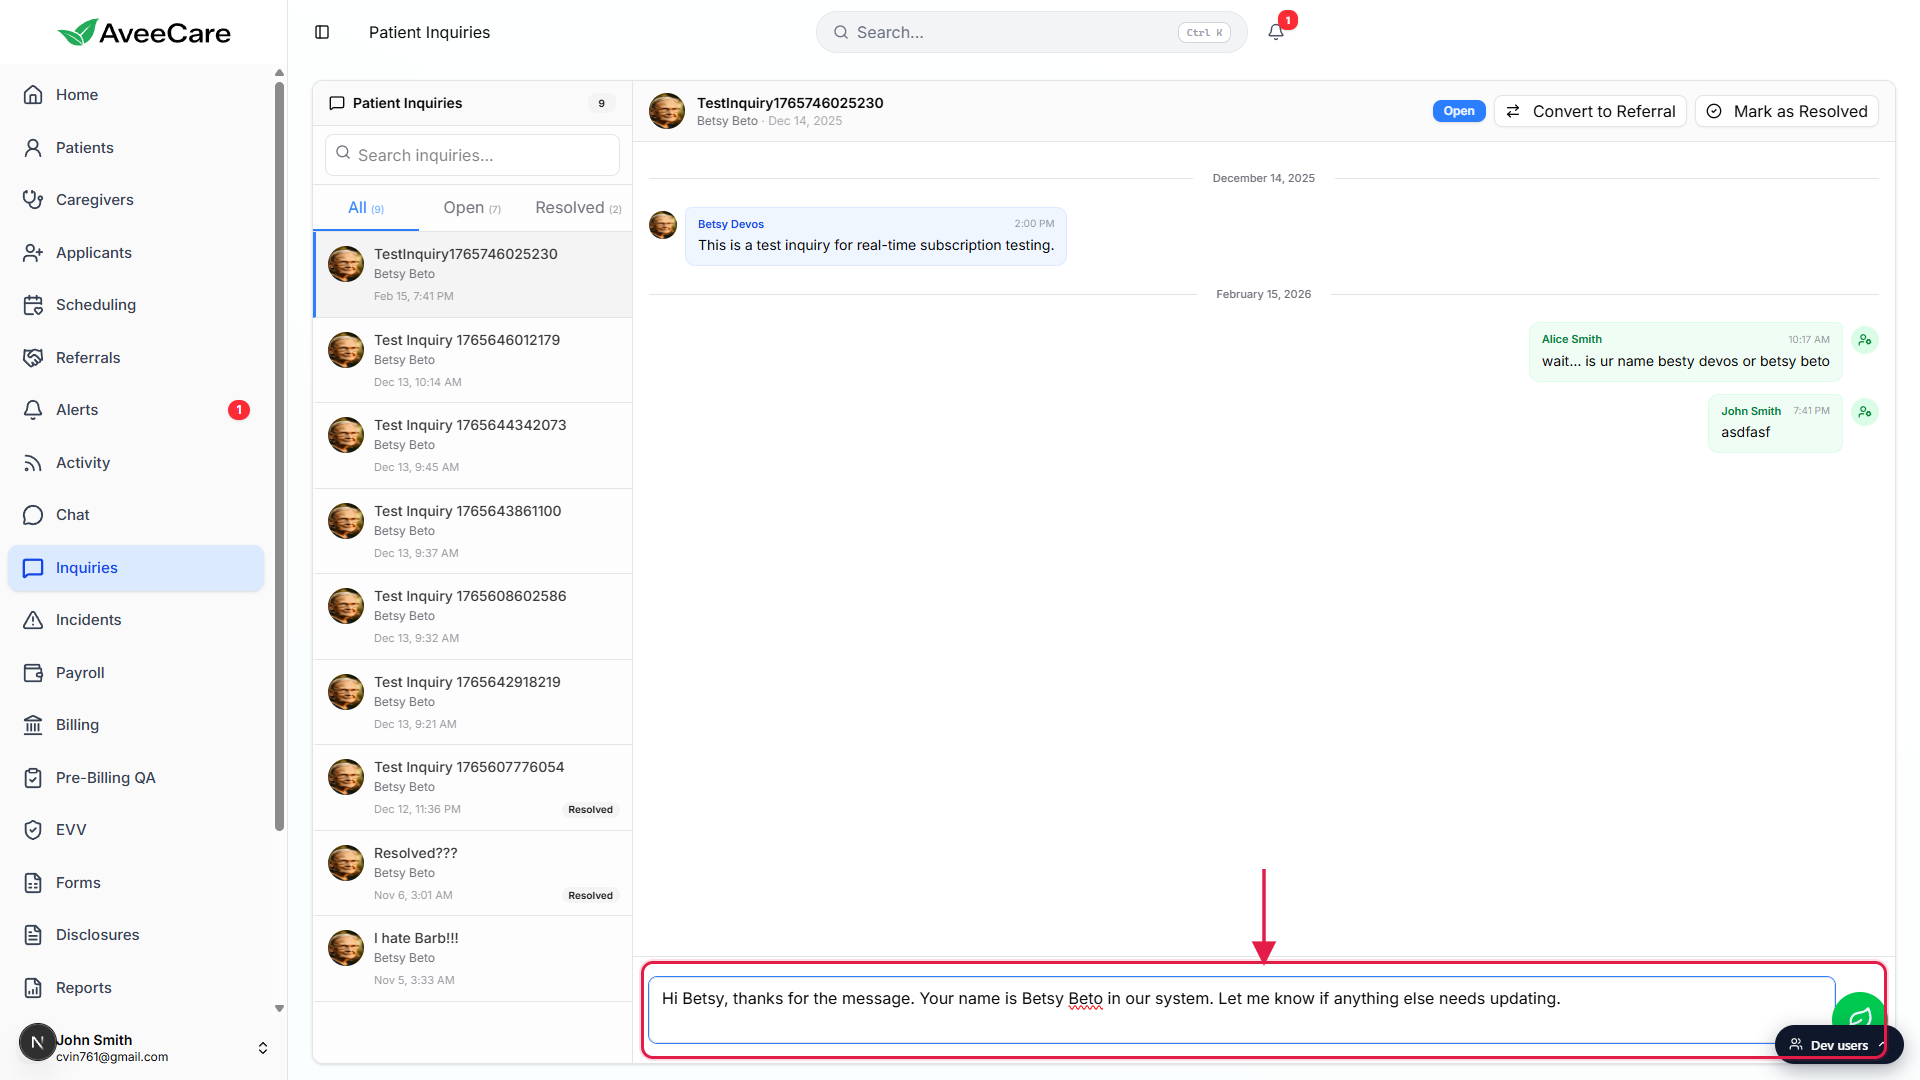This screenshot has width=1920, height=1080.
Task: Click the Chat bubble icon
Action: point(33,515)
